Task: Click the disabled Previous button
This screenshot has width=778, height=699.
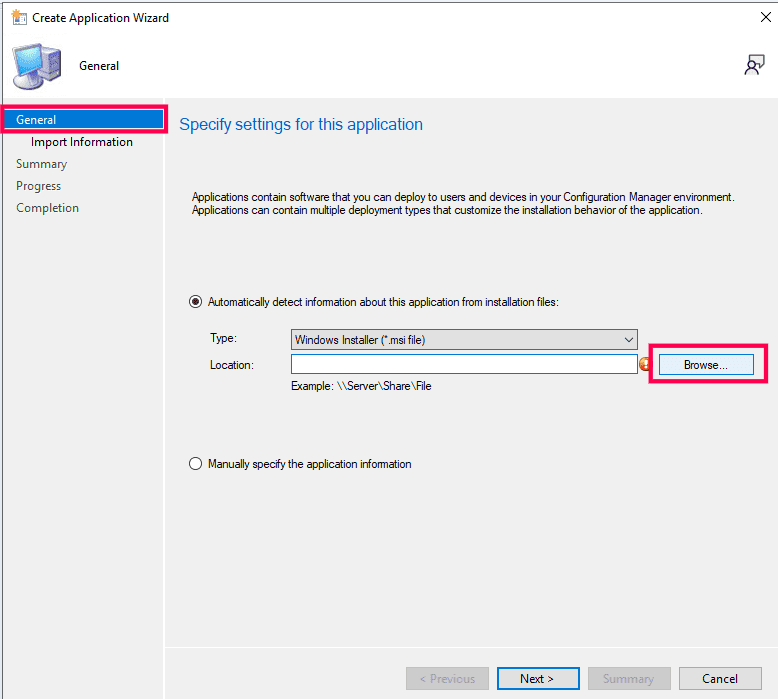Action: click(x=448, y=678)
